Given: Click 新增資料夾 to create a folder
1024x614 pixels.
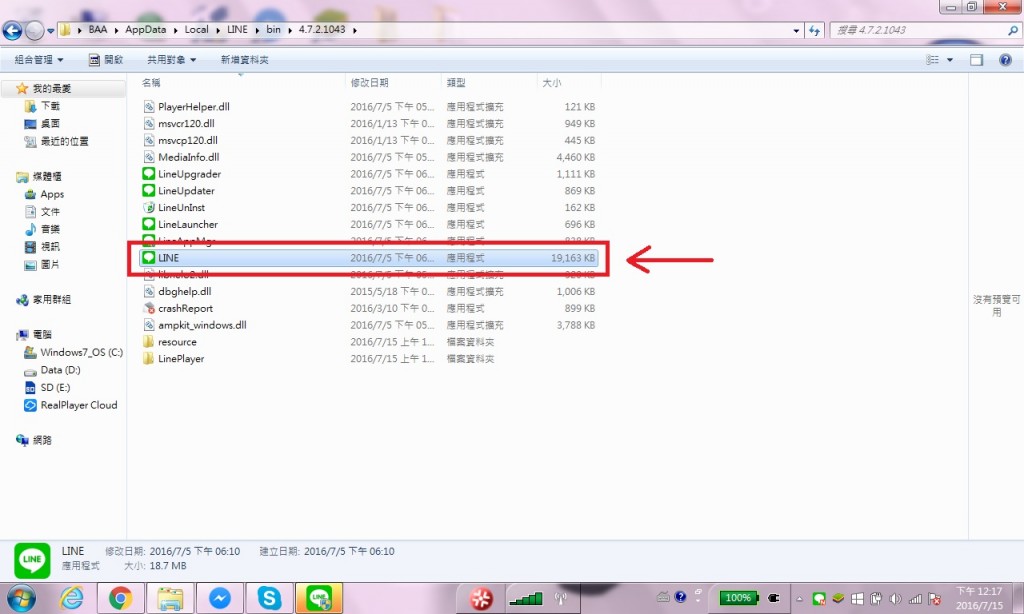Looking at the screenshot, I should coord(244,59).
